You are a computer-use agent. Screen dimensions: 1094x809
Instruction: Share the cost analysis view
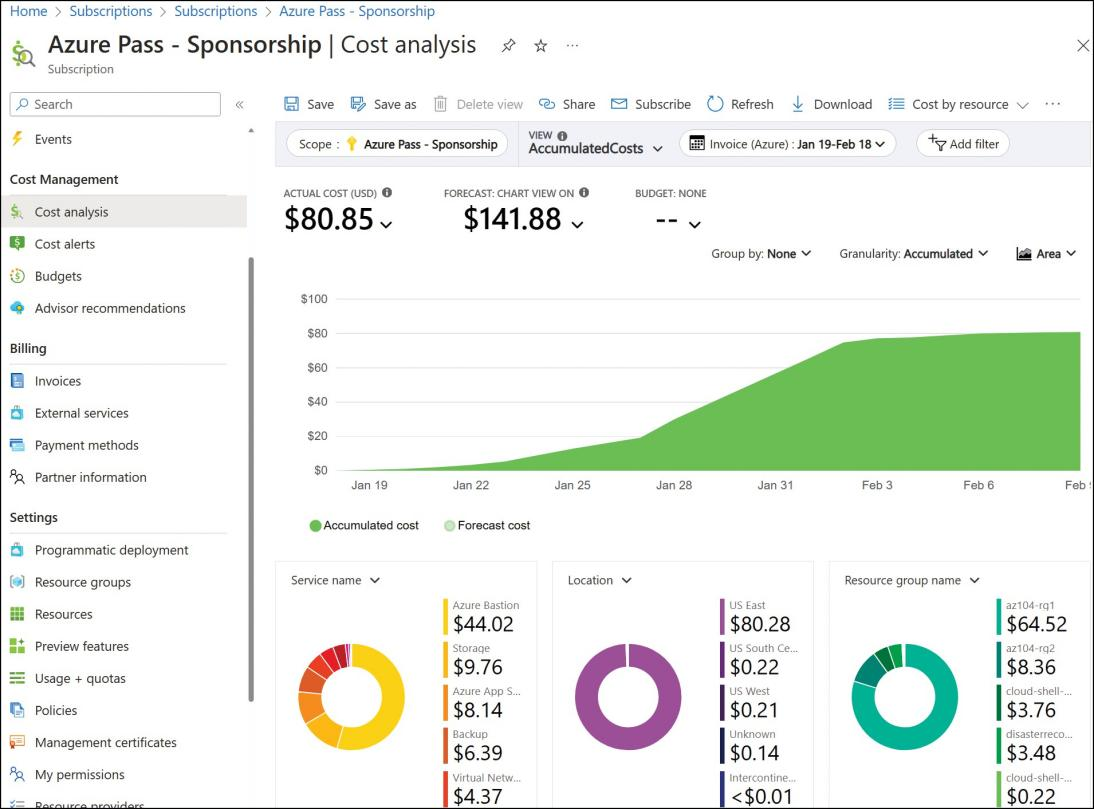[567, 104]
